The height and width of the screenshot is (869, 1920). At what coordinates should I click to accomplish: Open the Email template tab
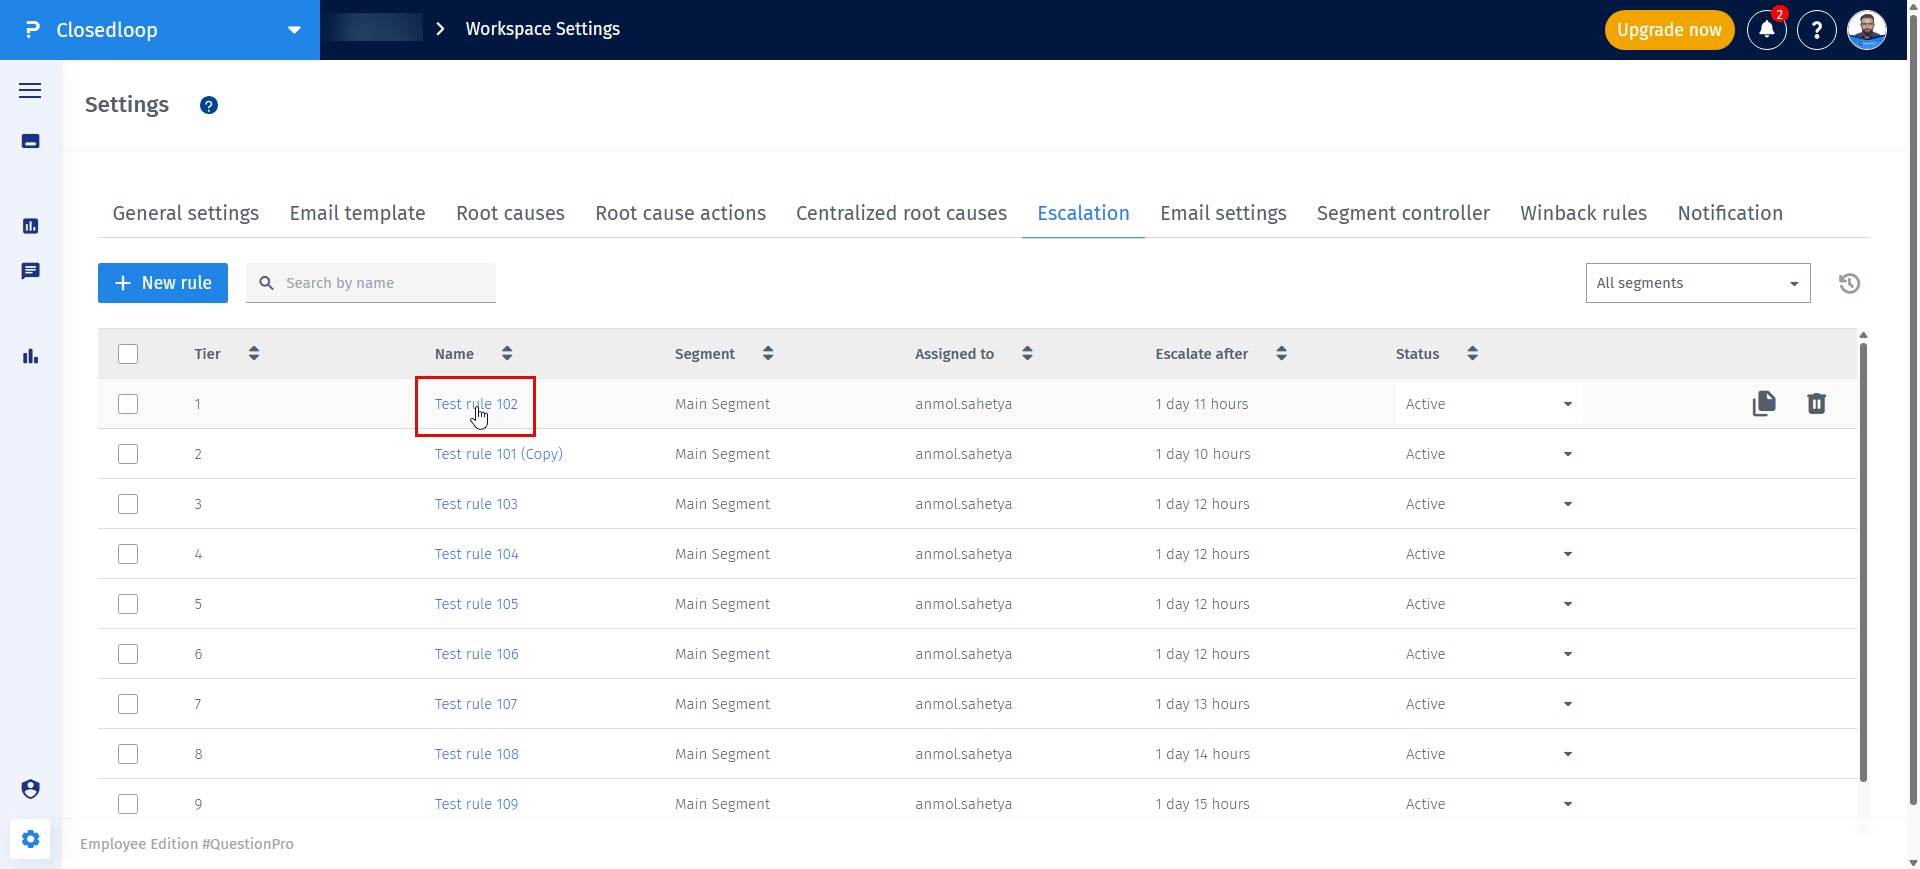tap(357, 213)
